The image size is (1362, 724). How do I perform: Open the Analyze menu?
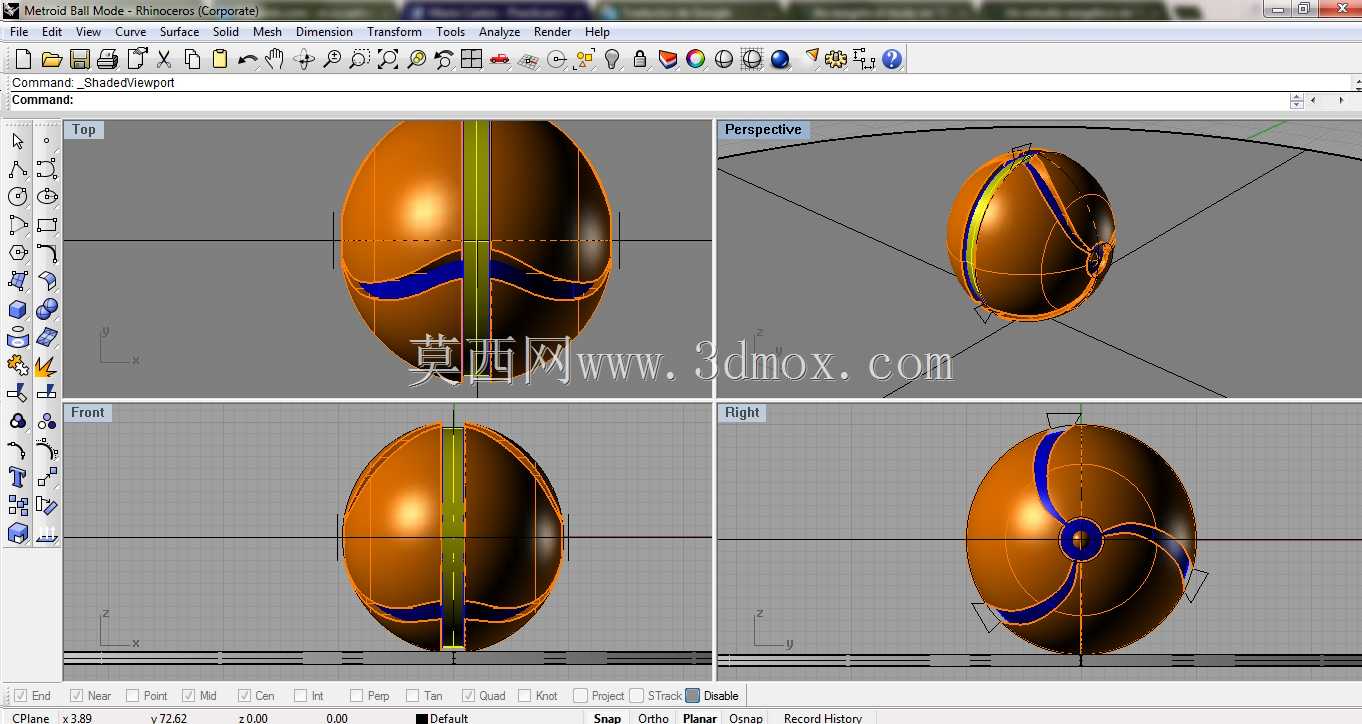[499, 32]
